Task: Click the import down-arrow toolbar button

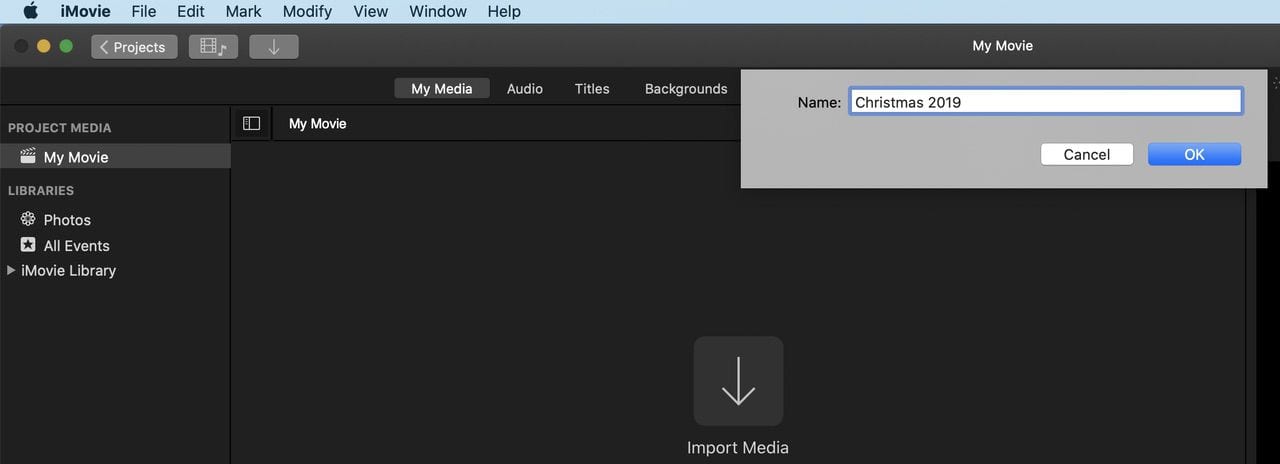Action: pyautogui.click(x=273, y=47)
